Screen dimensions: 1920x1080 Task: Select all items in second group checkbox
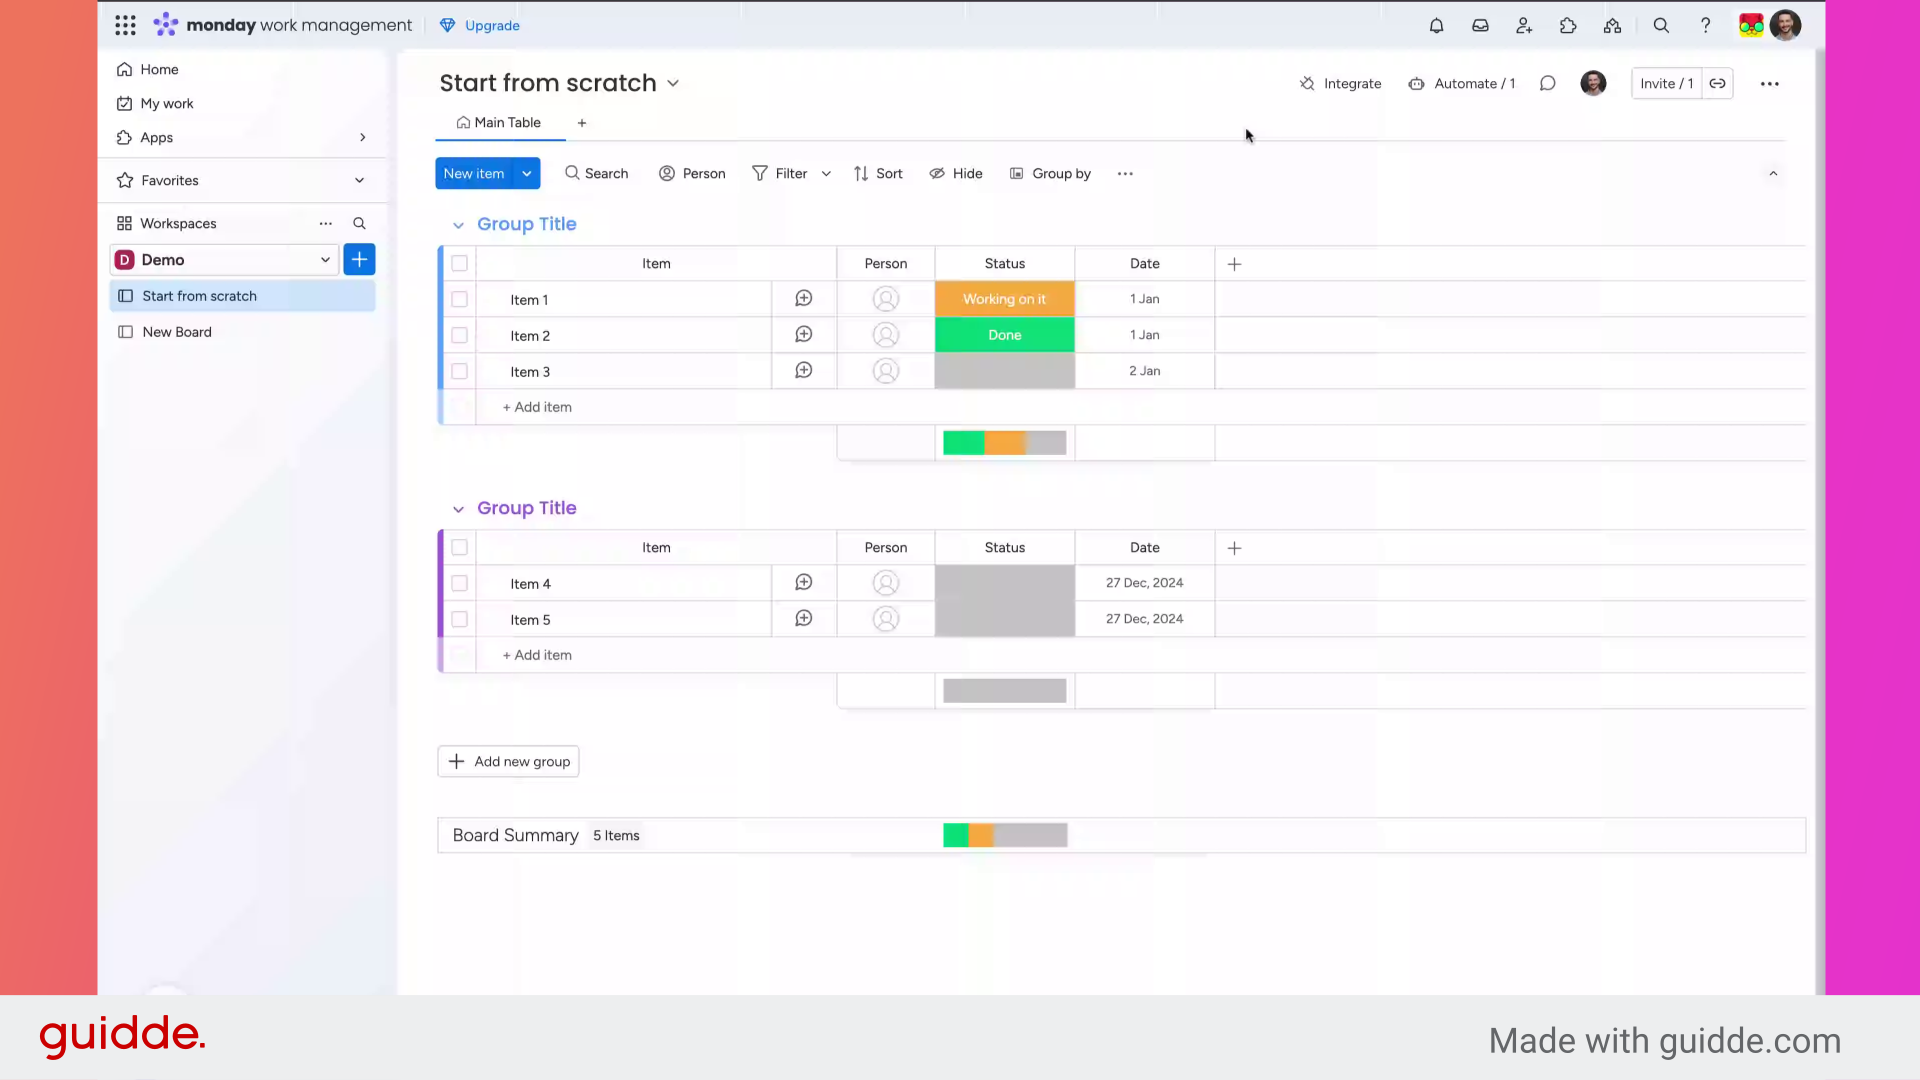(459, 548)
